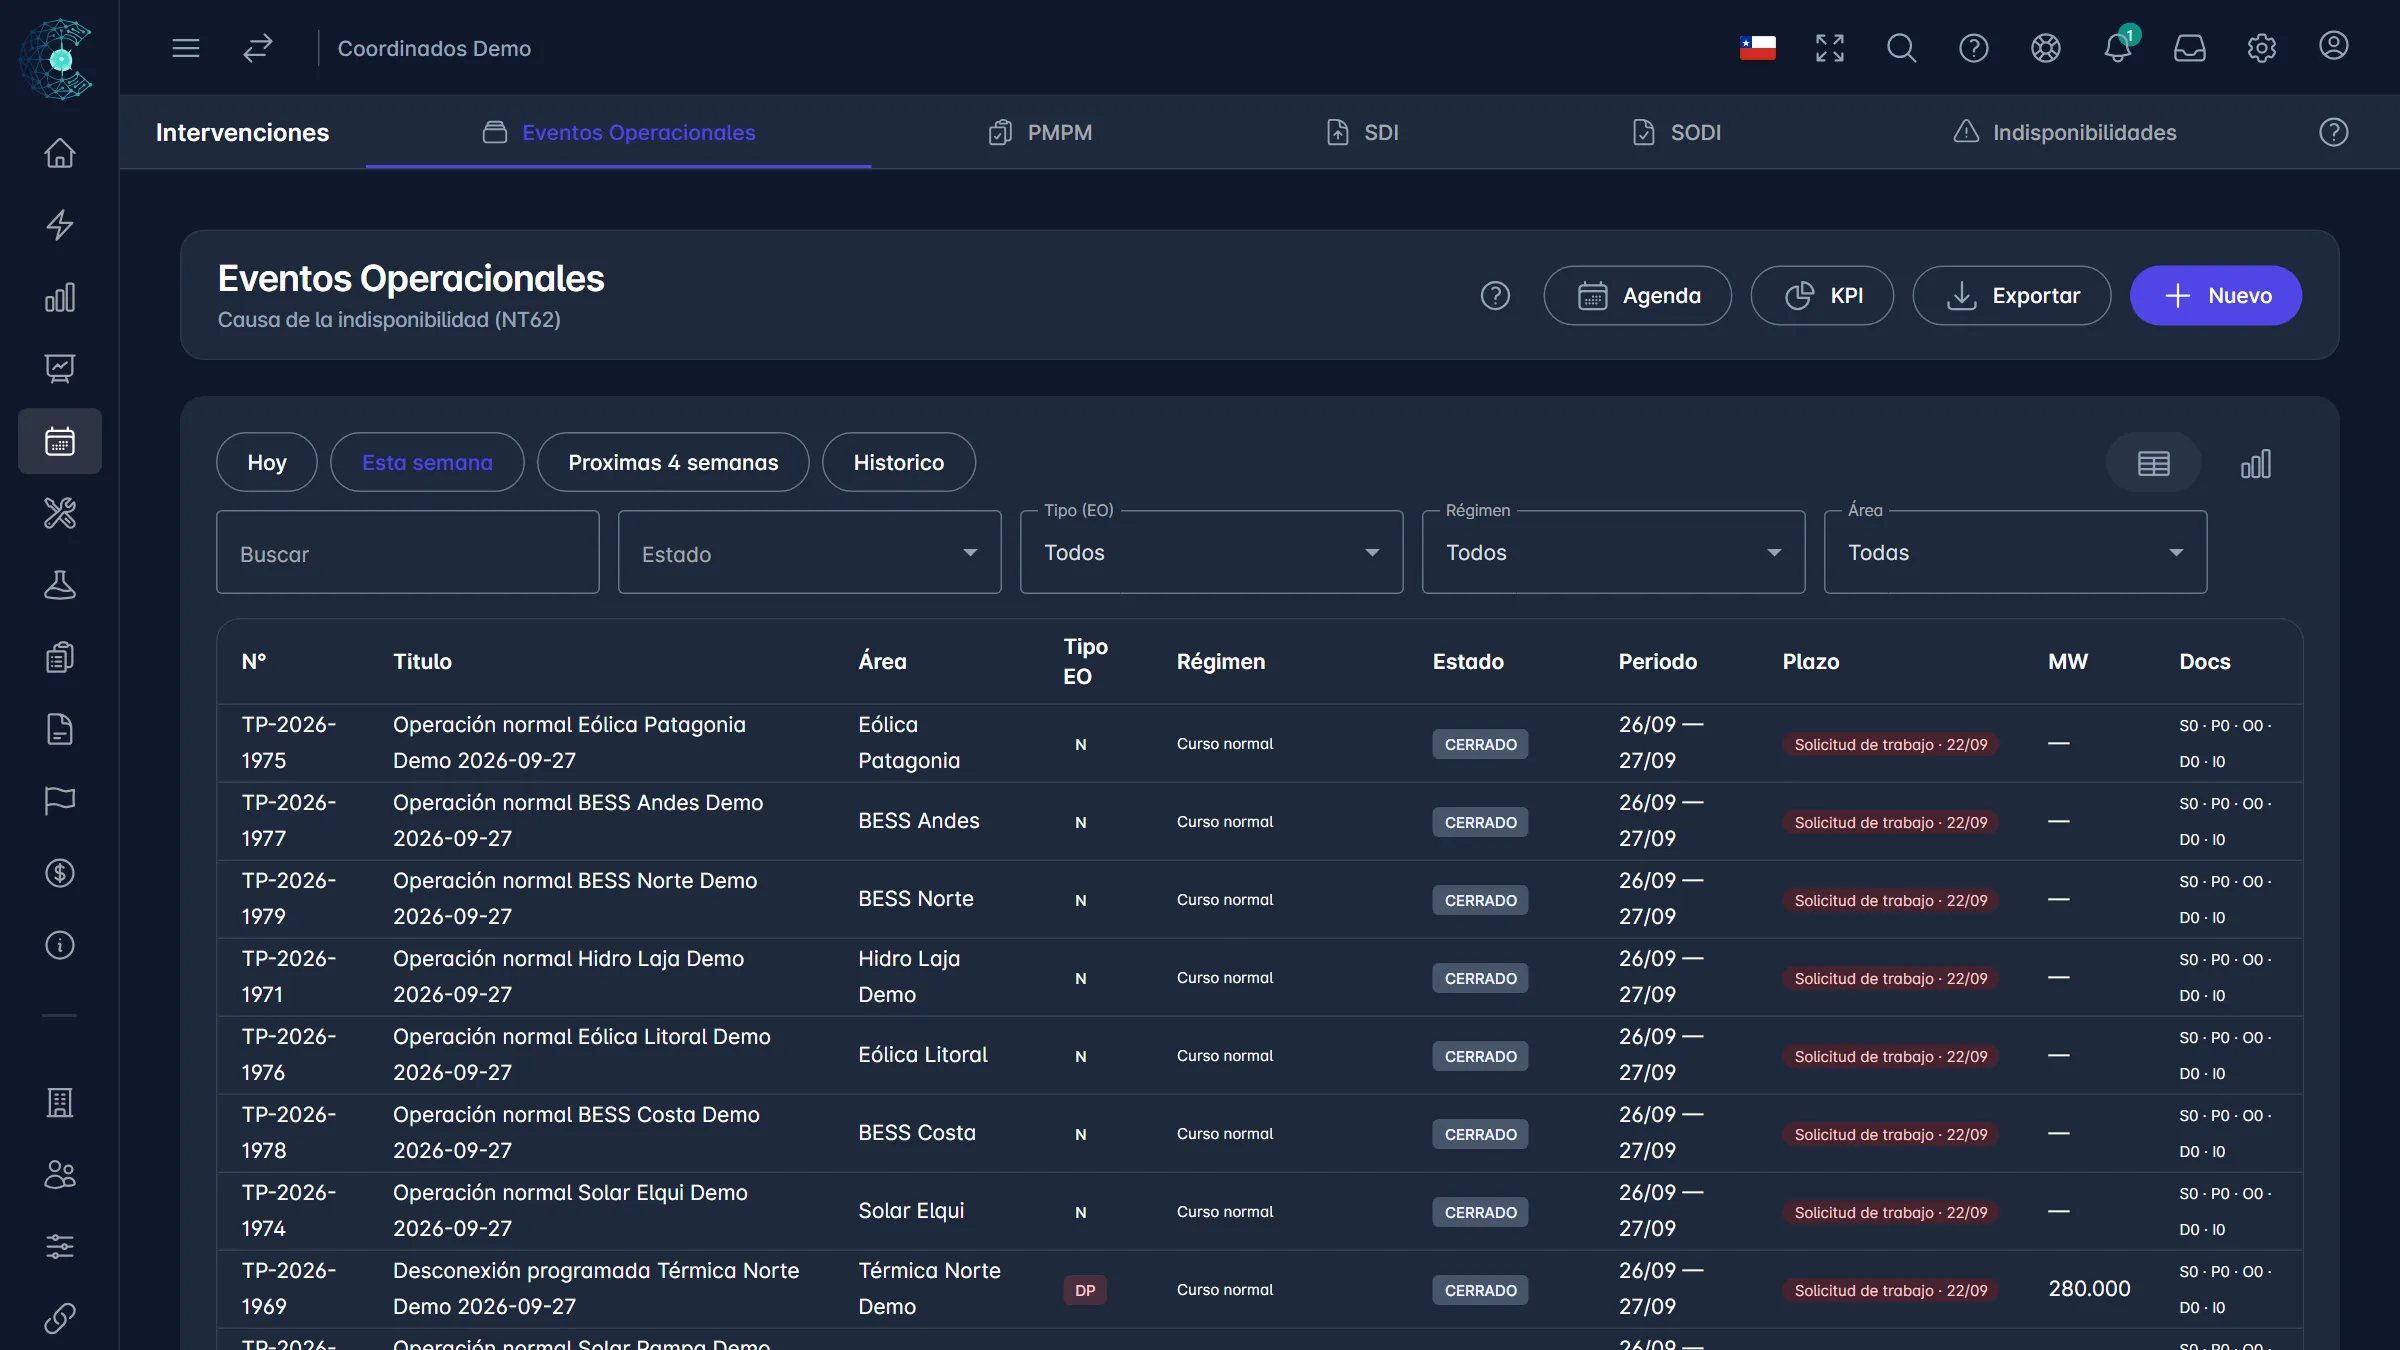Open the dollar coin sidebar icon

pos(60,873)
